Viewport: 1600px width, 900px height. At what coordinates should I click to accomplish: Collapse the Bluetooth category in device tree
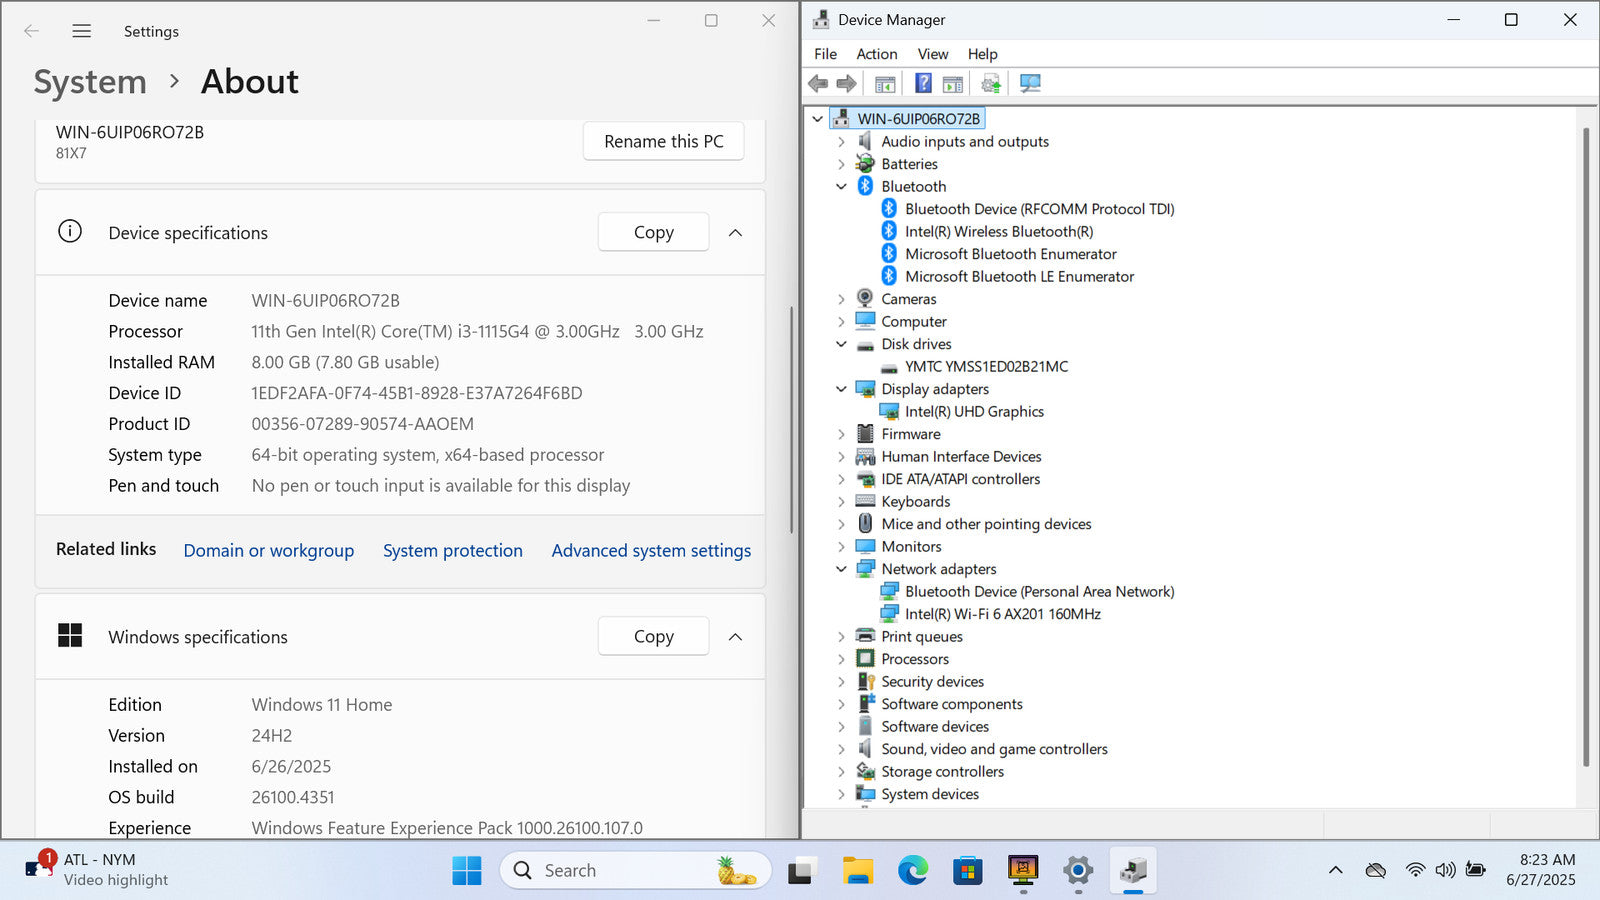841,186
